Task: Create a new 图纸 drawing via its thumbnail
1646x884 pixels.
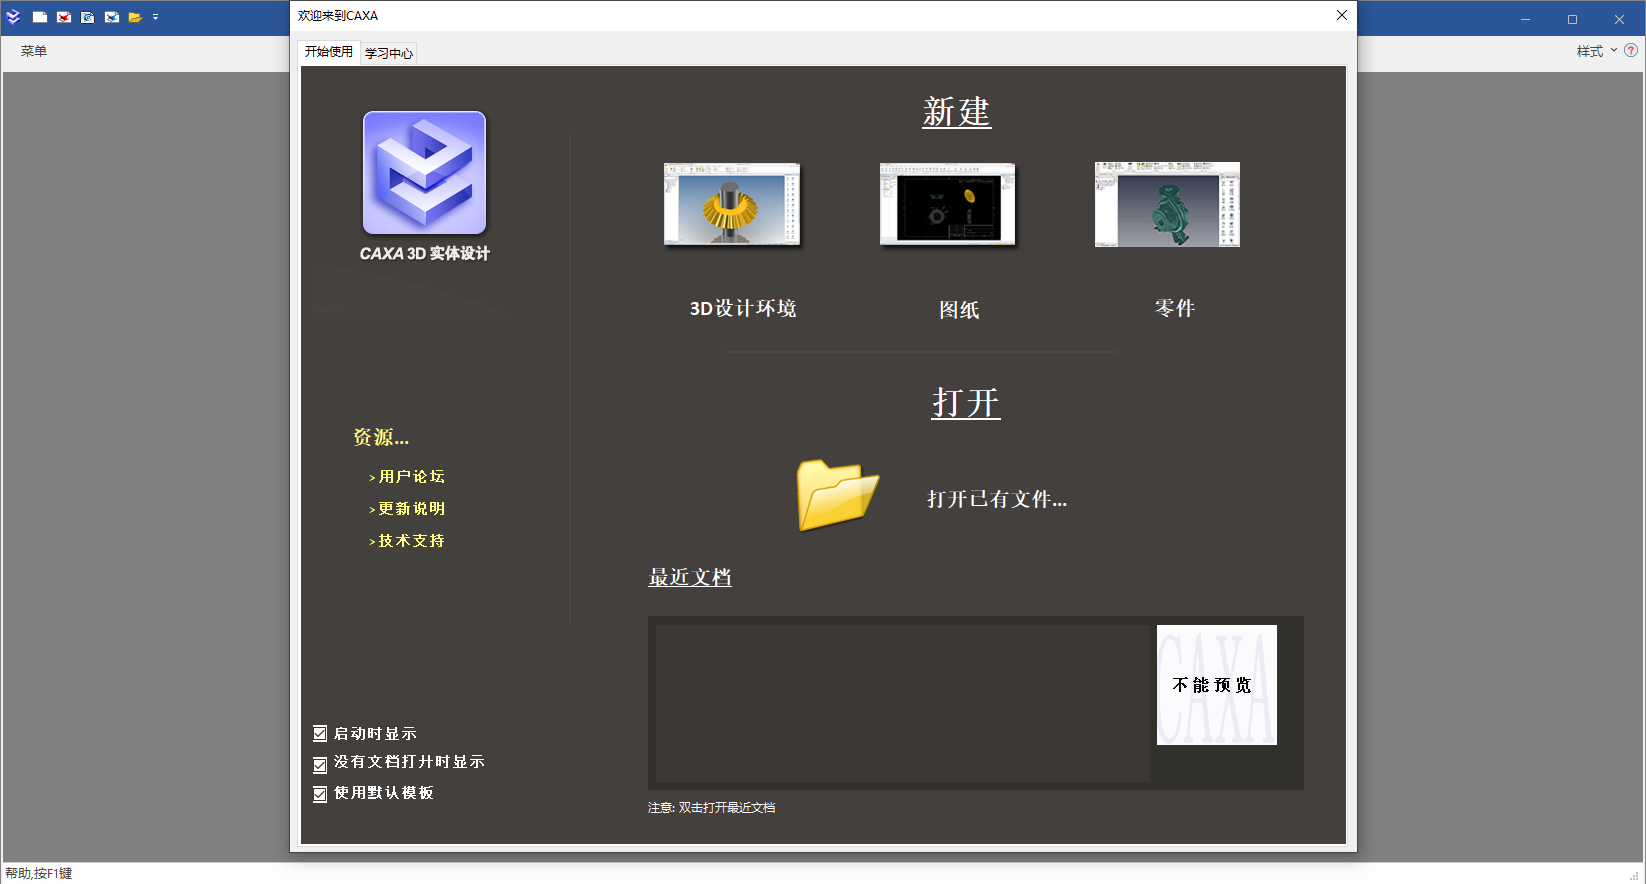Action: 947,204
